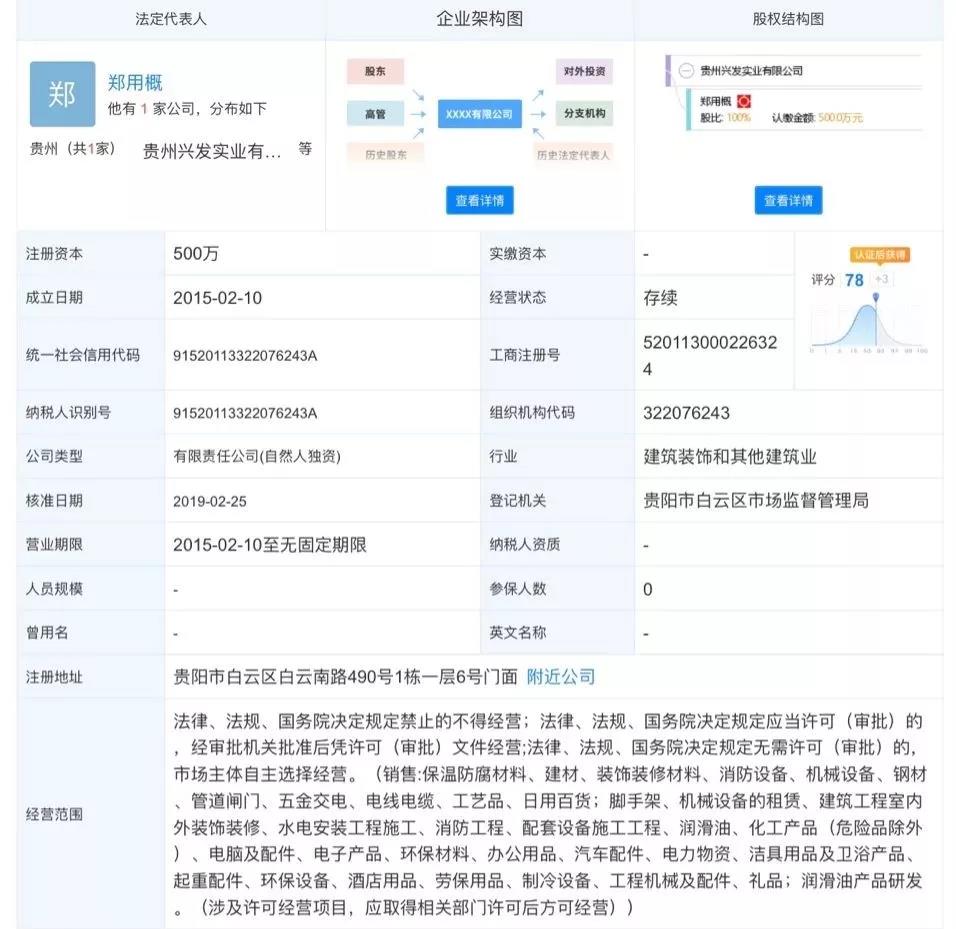Screen dimensions: 956x929
Task: Click the 经营状态 value "存续"
Action: [x=660, y=298]
